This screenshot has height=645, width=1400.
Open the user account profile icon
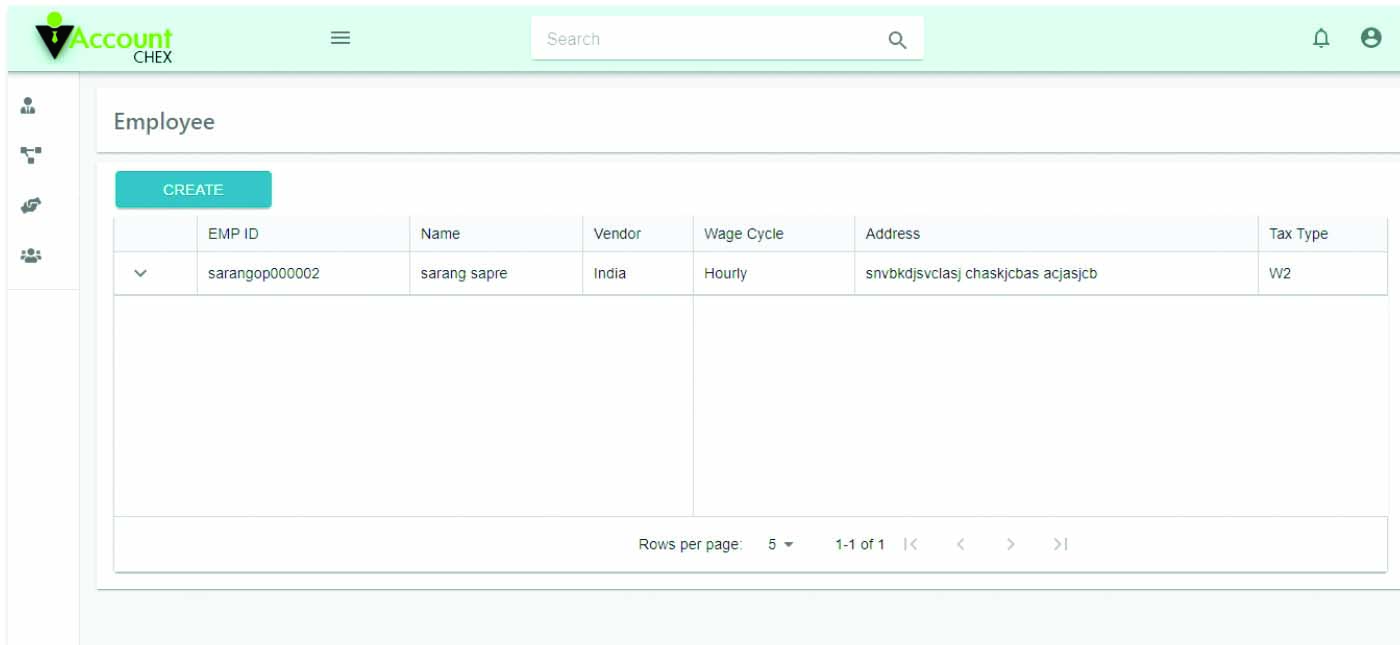[1371, 38]
